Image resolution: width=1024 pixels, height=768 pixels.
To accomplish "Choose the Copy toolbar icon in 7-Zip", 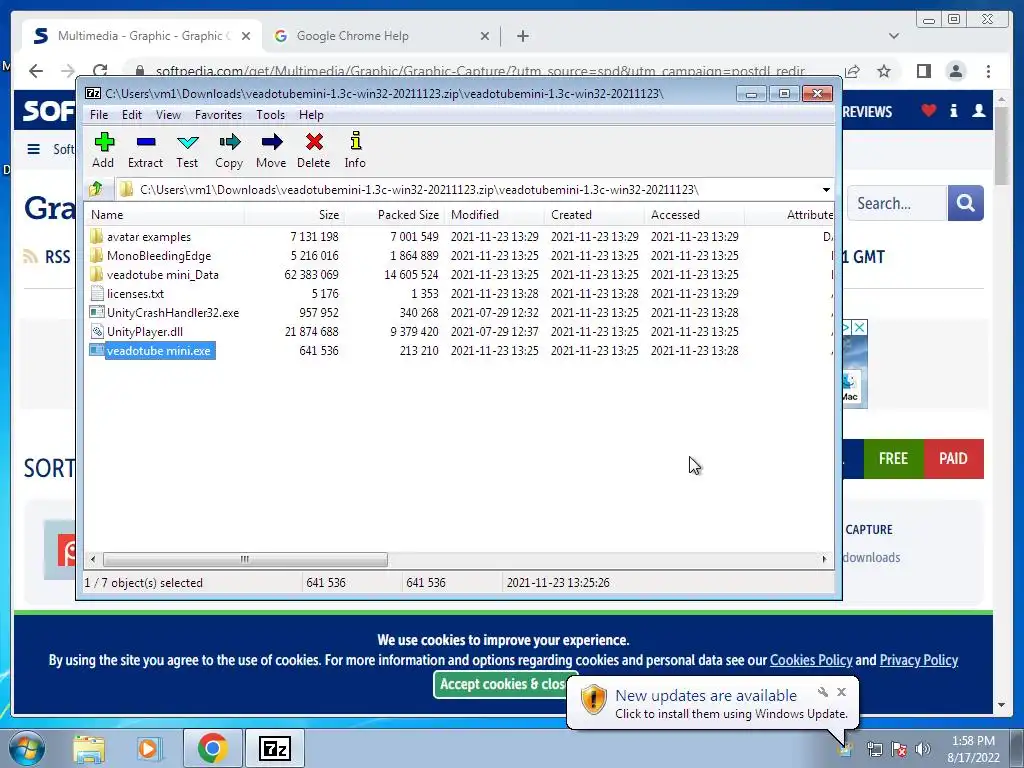I will pyautogui.click(x=229, y=150).
